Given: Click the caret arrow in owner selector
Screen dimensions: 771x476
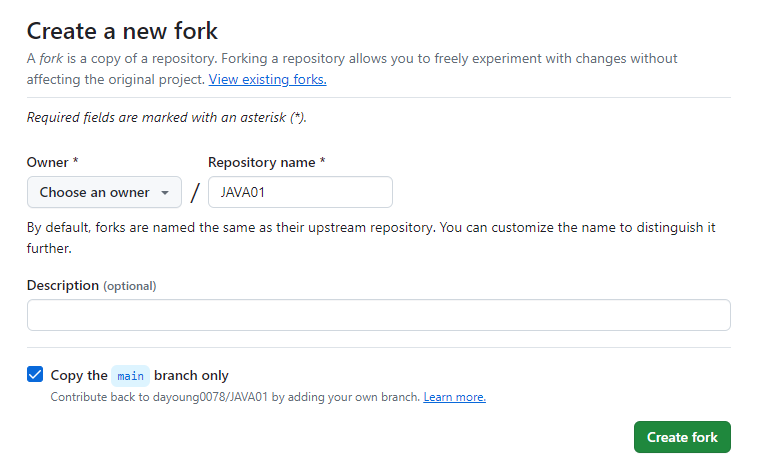Looking at the screenshot, I should pyautogui.click(x=165, y=192).
